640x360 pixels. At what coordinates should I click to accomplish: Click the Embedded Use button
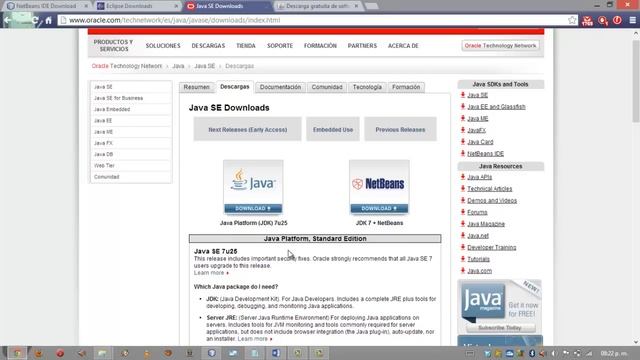coord(333,129)
